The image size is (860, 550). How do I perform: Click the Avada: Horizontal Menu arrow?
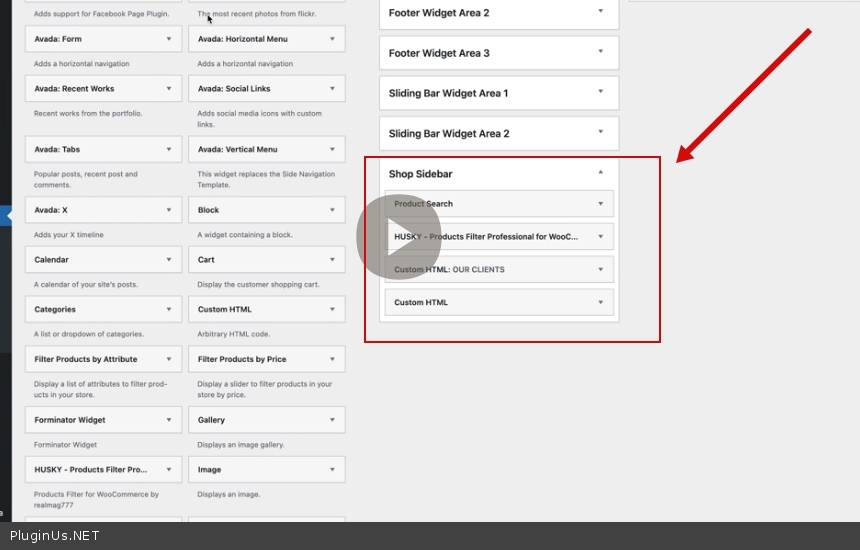tap(331, 39)
